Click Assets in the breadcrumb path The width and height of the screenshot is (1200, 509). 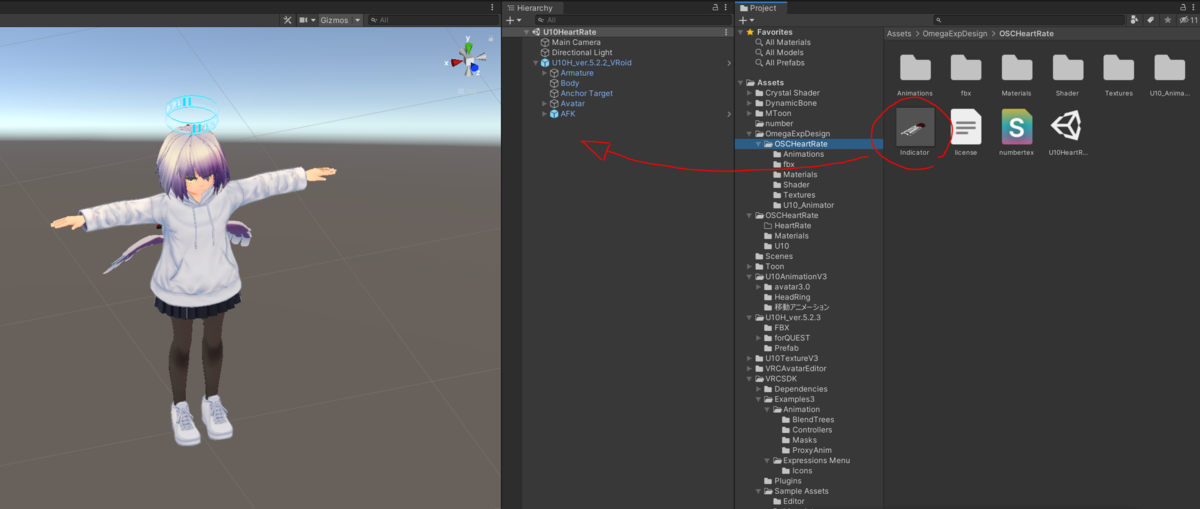(899, 33)
